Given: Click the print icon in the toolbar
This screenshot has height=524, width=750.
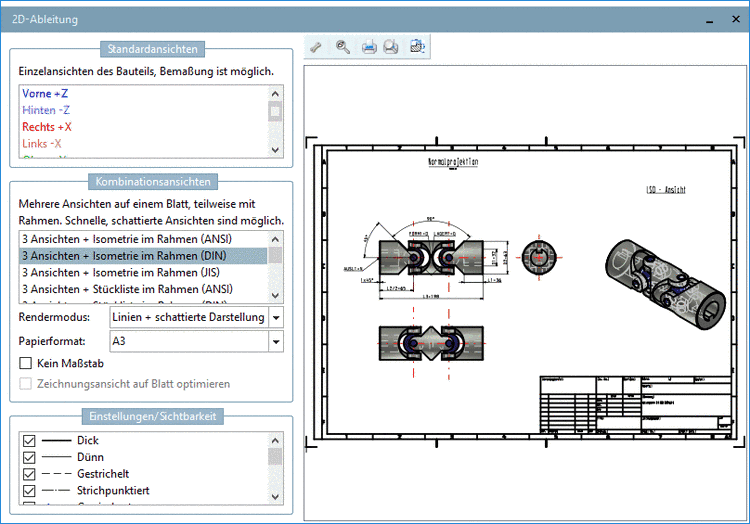Looking at the screenshot, I should (369, 47).
